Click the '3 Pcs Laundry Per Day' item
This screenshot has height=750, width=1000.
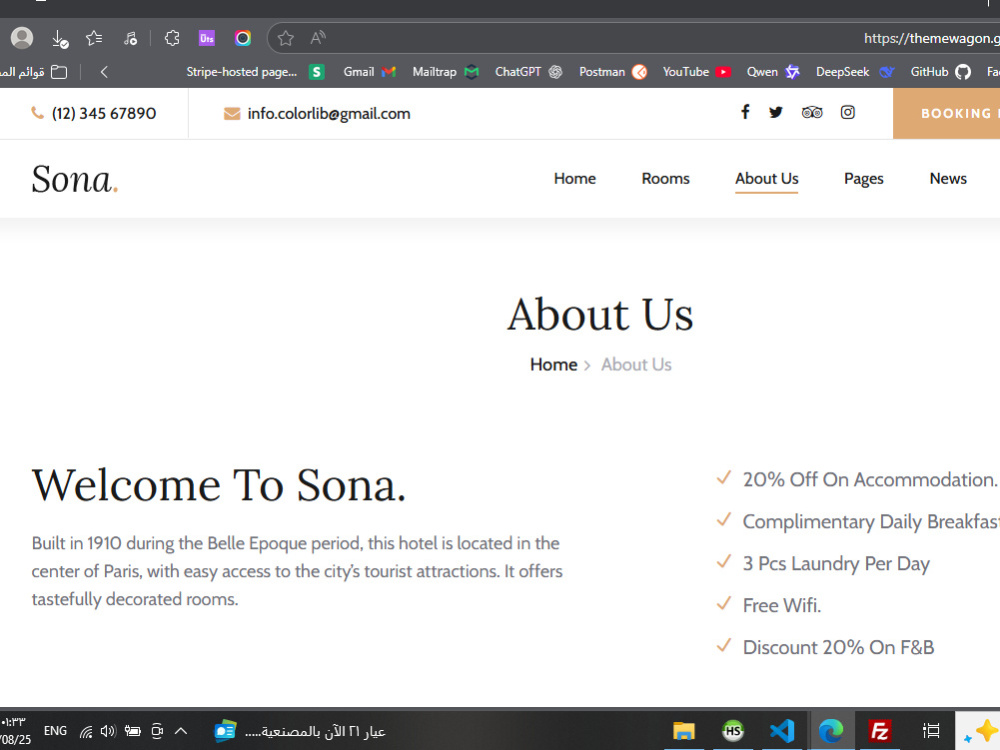(836, 564)
